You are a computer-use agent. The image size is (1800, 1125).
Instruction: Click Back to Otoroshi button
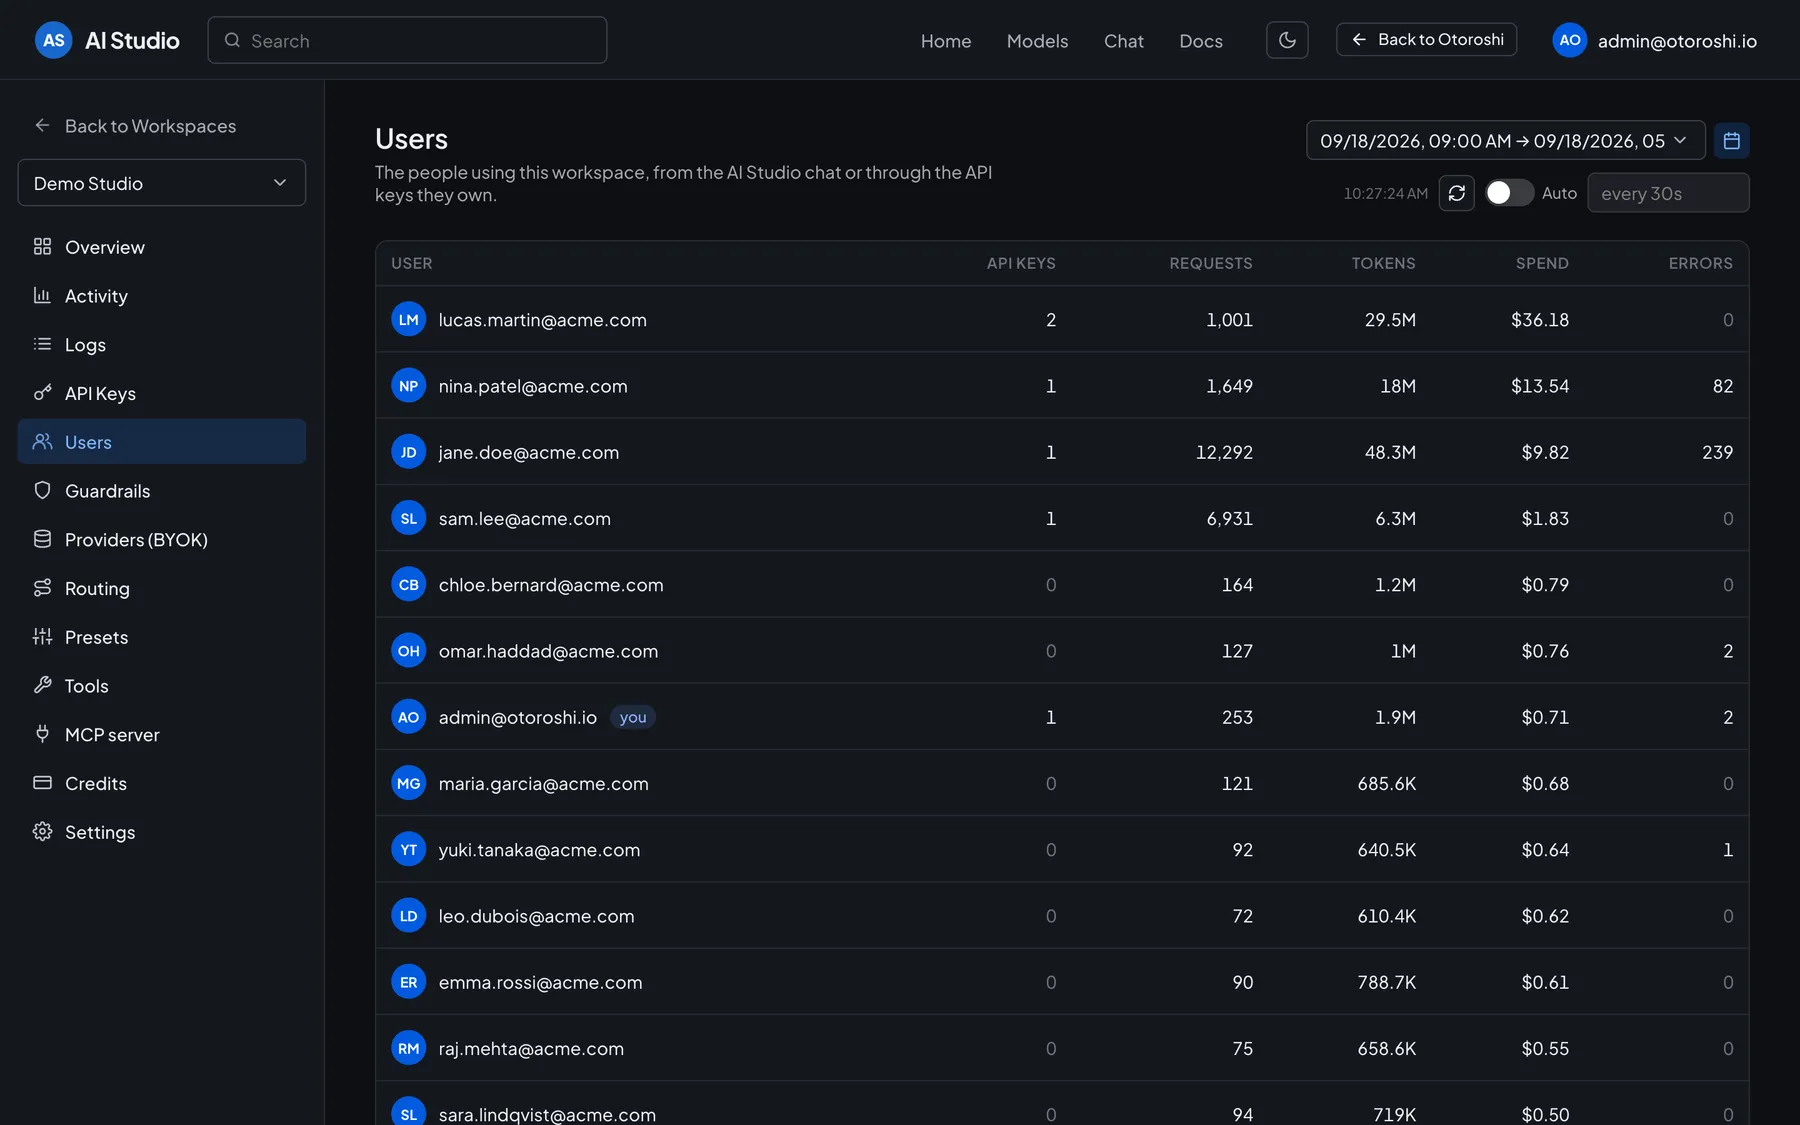coord(1426,40)
